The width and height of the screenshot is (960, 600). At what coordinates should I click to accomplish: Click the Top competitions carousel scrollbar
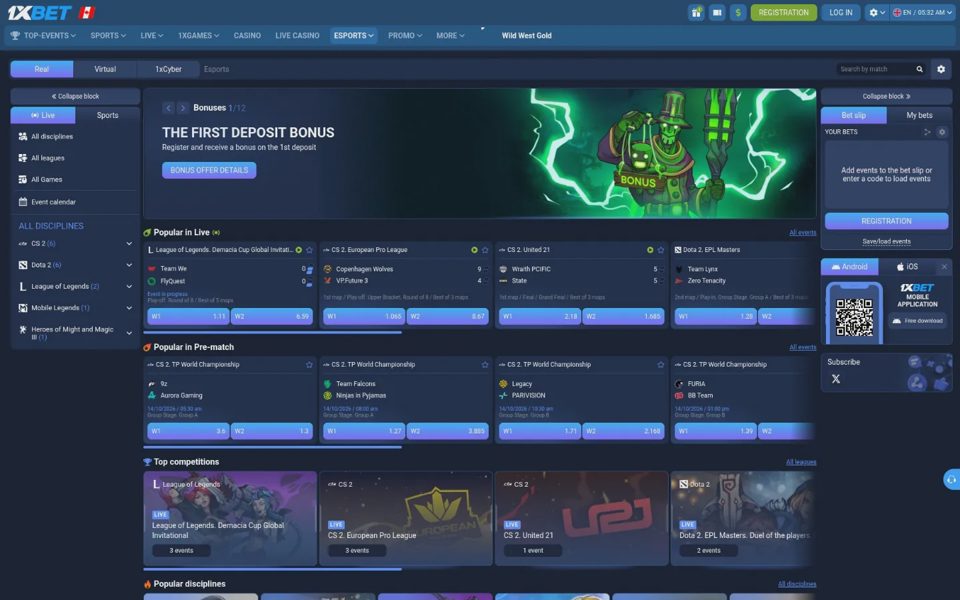pyautogui.click(x=272, y=569)
